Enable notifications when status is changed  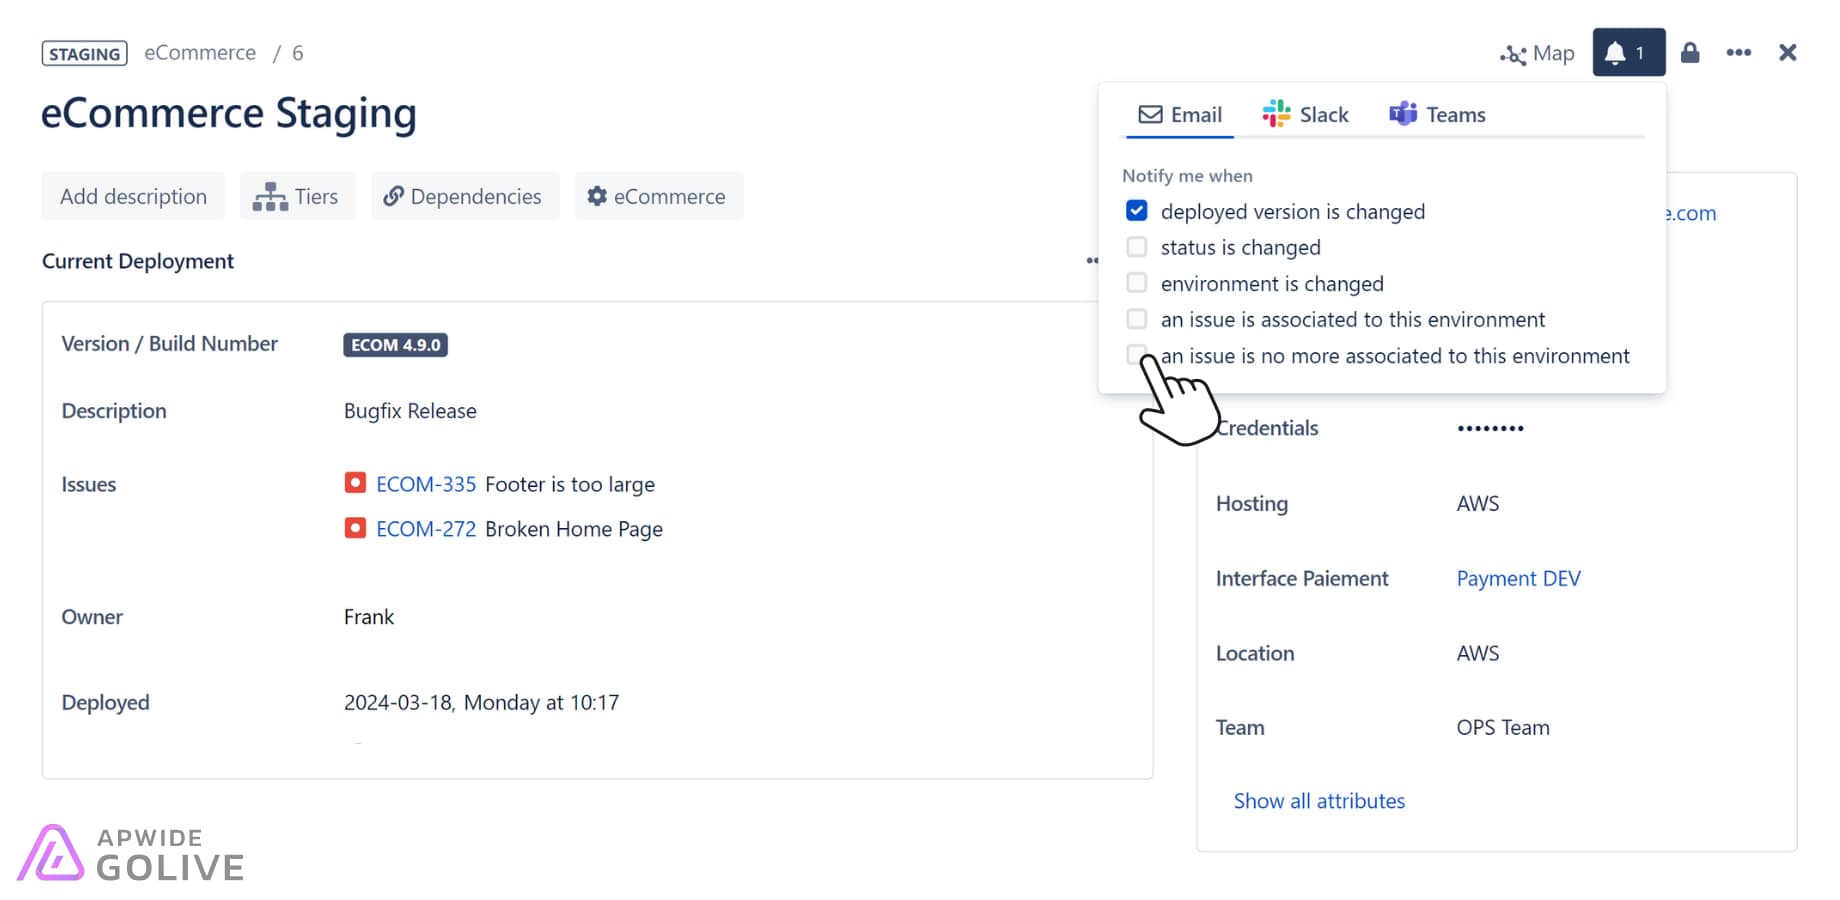coord(1136,246)
